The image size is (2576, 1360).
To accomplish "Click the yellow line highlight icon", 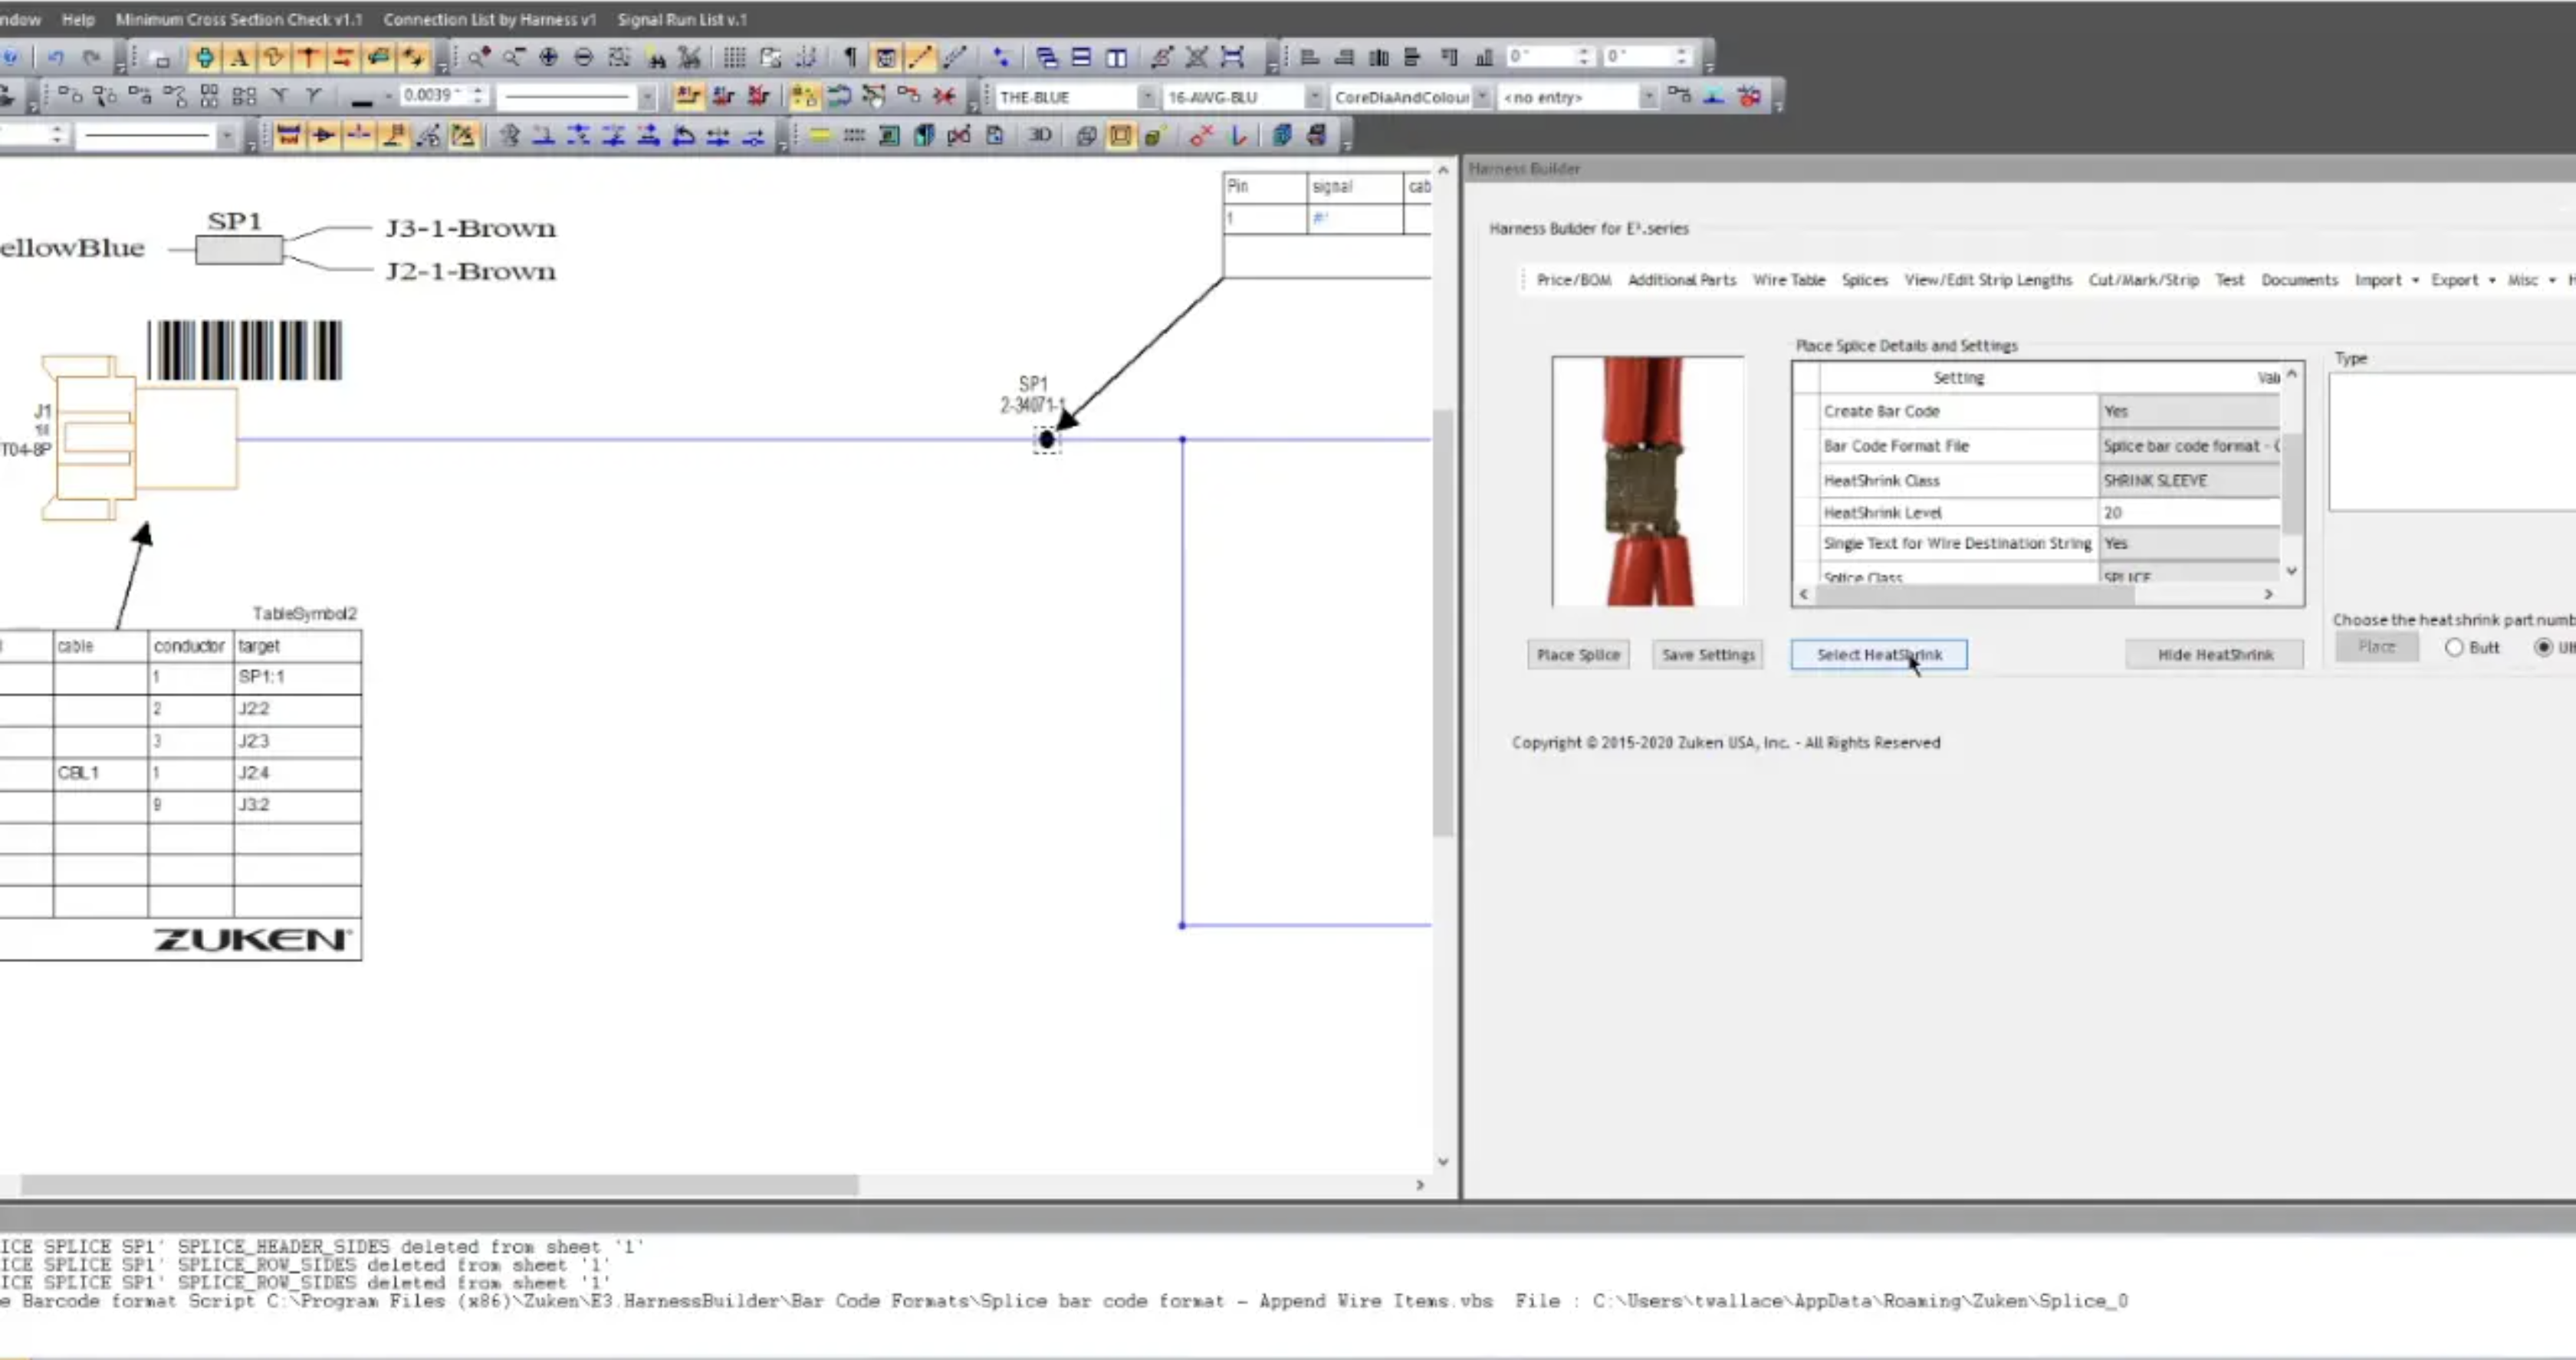I will click(x=819, y=135).
